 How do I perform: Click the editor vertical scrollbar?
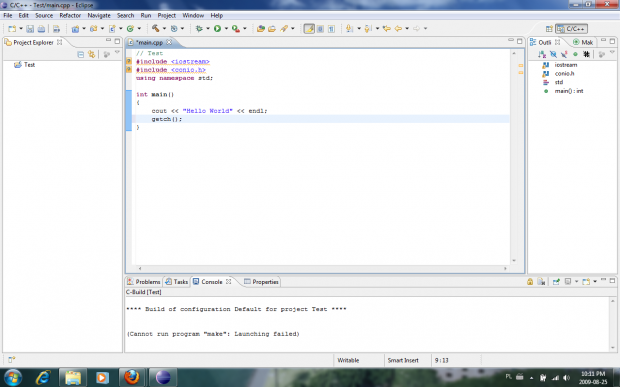[514, 157]
